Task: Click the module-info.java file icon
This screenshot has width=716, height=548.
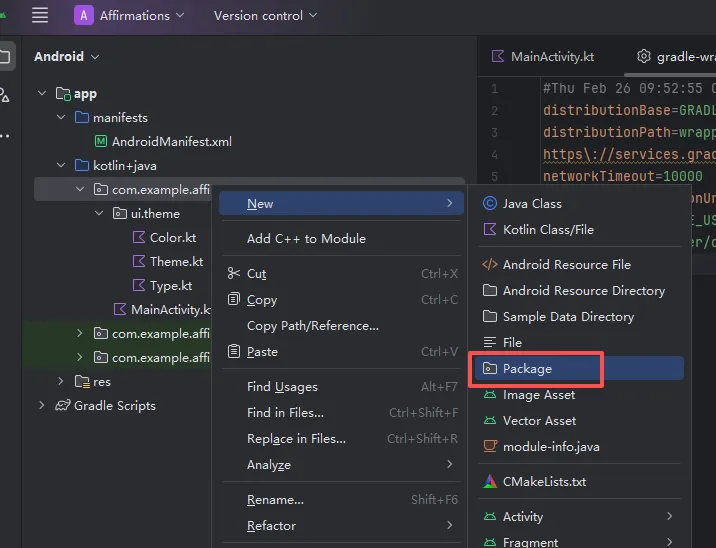Action: pos(490,447)
